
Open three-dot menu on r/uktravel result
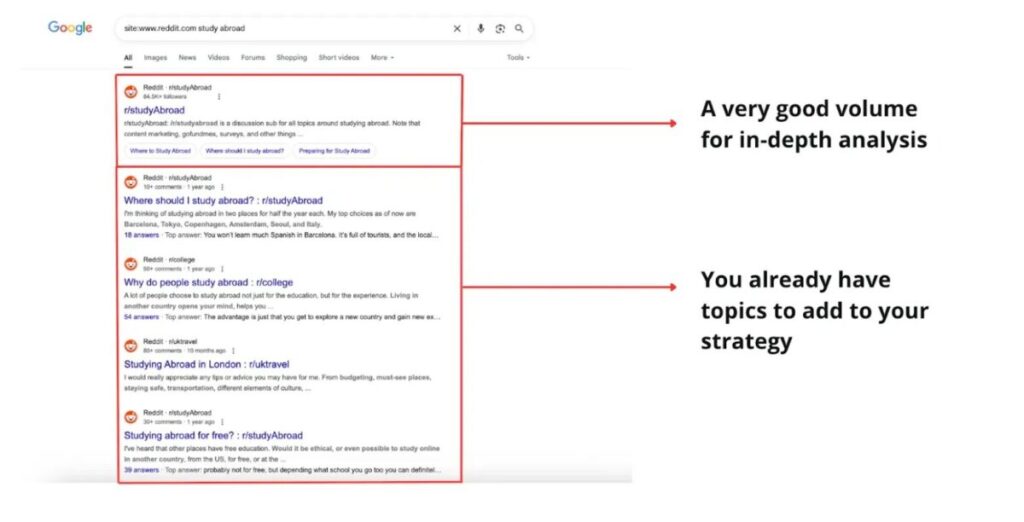[x=234, y=351]
